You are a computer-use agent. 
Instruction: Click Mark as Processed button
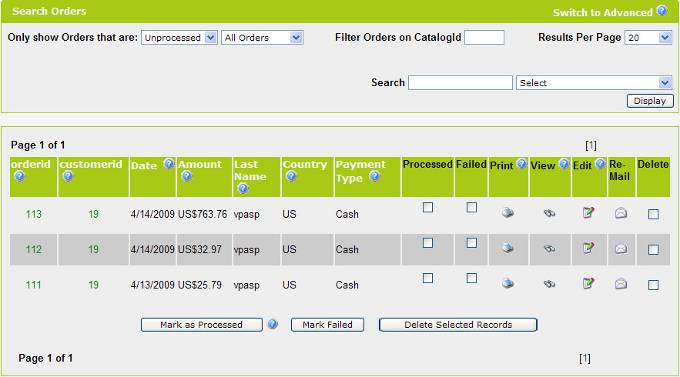coord(202,325)
